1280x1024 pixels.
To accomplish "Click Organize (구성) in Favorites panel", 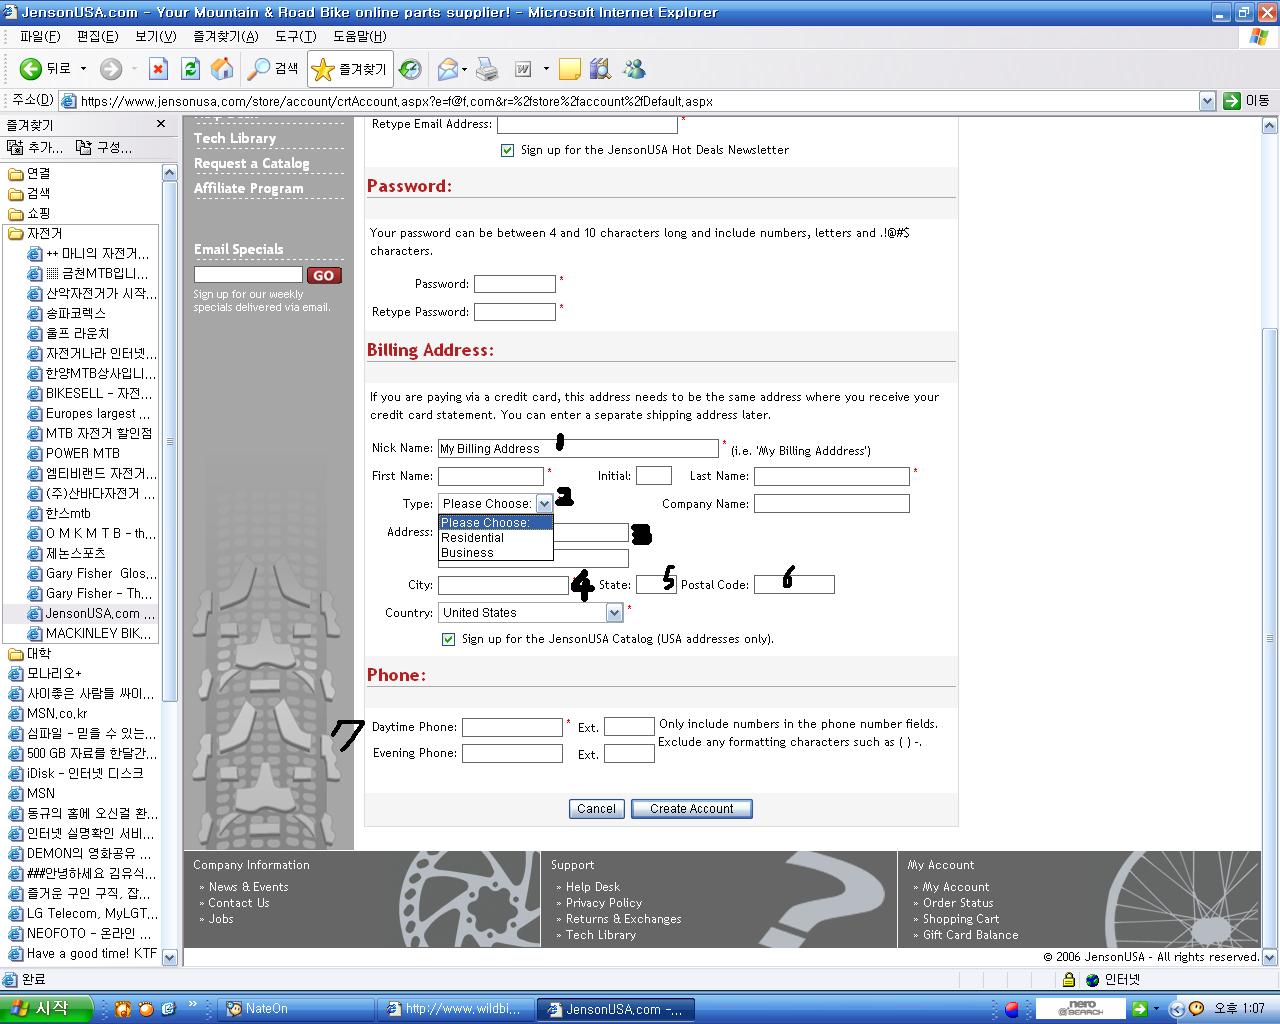I will point(103,147).
